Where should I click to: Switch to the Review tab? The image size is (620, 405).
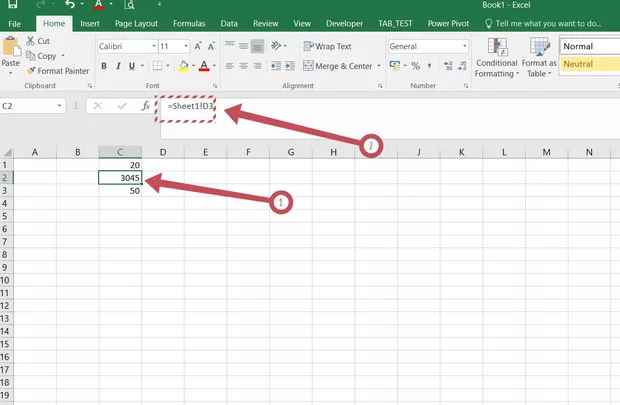pyautogui.click(x=266, y=24)
